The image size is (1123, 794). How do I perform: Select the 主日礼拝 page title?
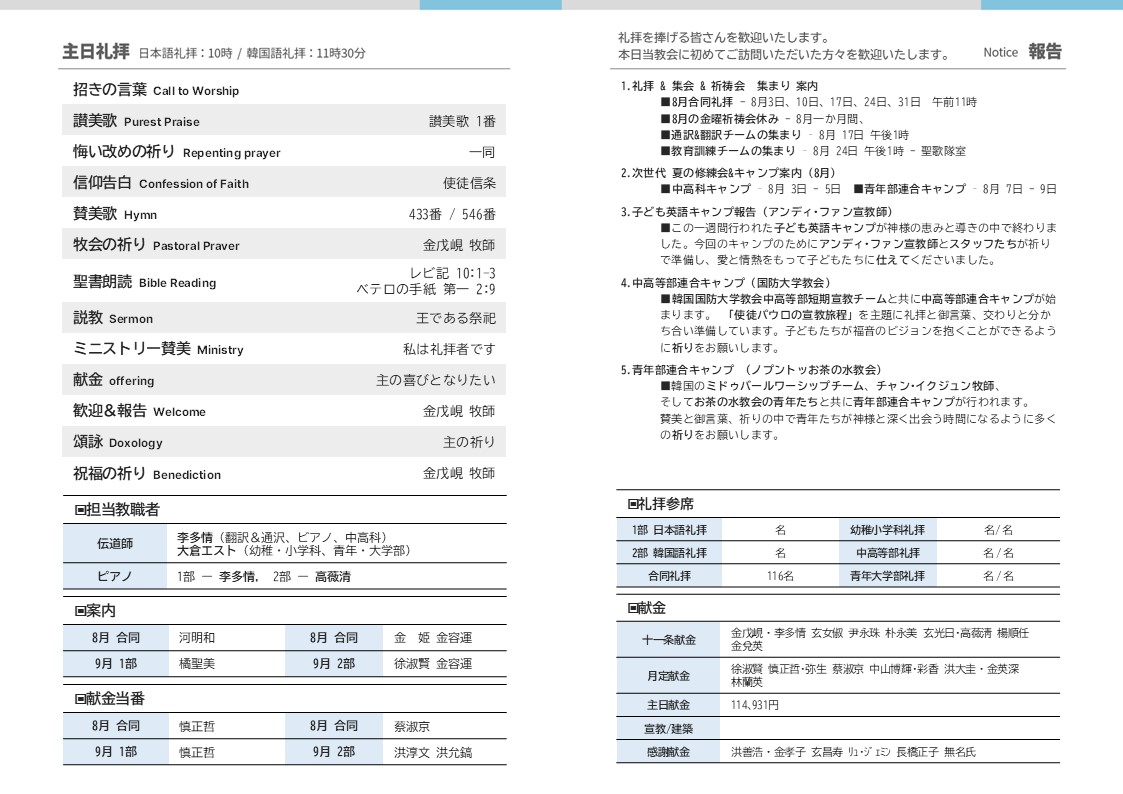[x=96, y=52]
